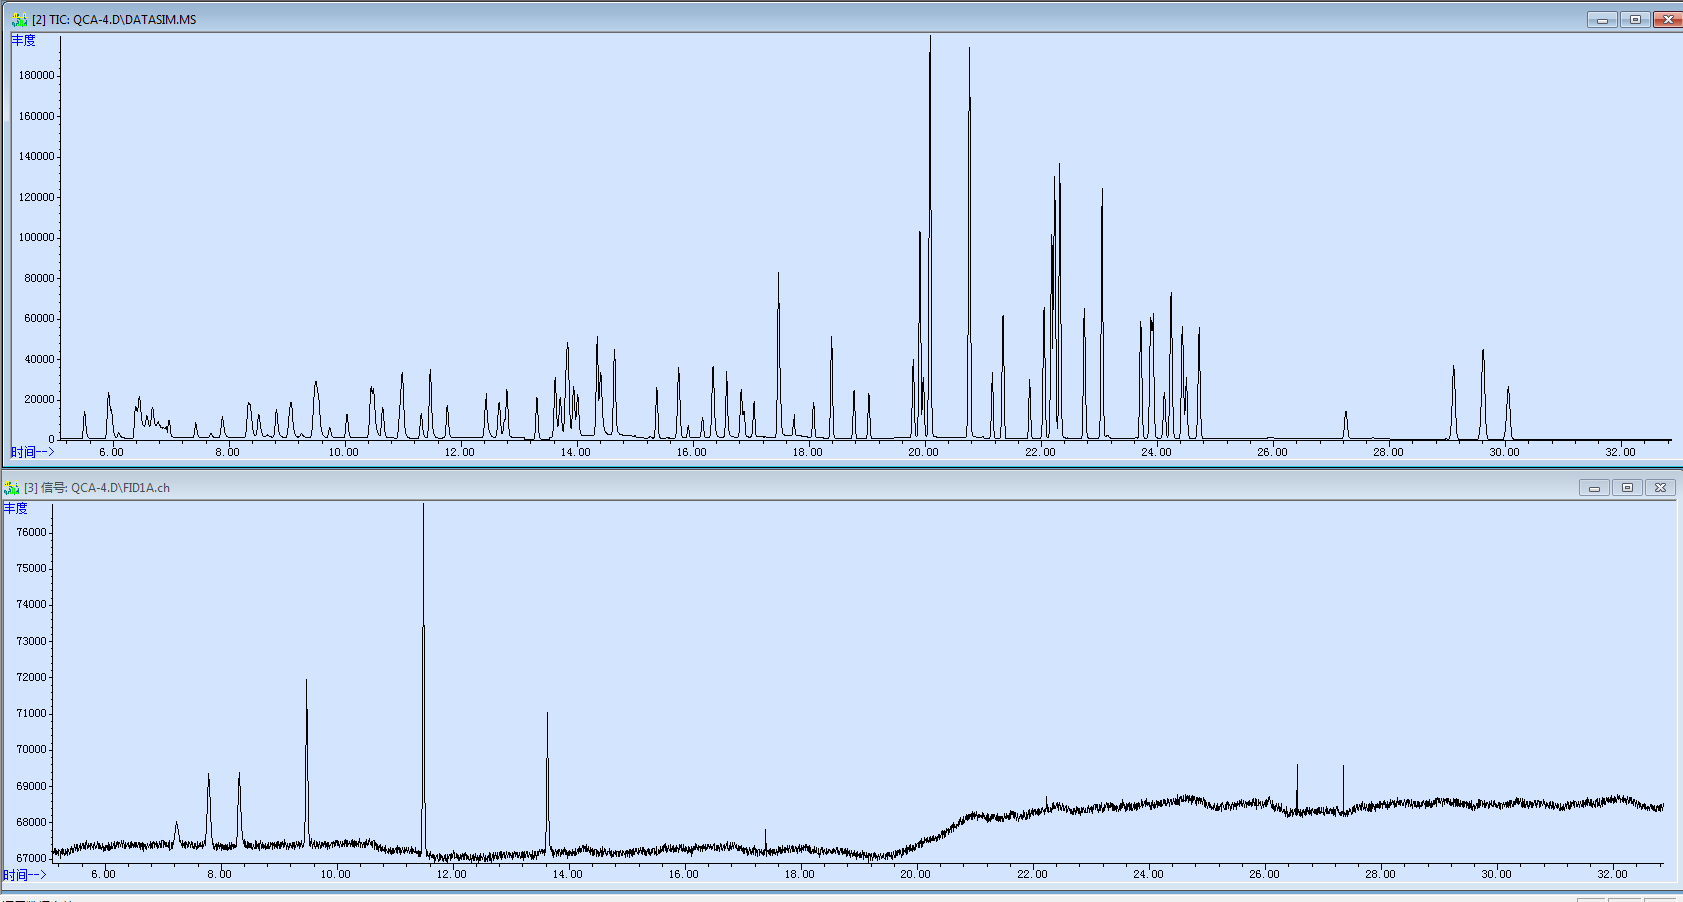1683x902 pixels.
Task: Click the 时间--> label under the FID plot
Action: (25, 875)
